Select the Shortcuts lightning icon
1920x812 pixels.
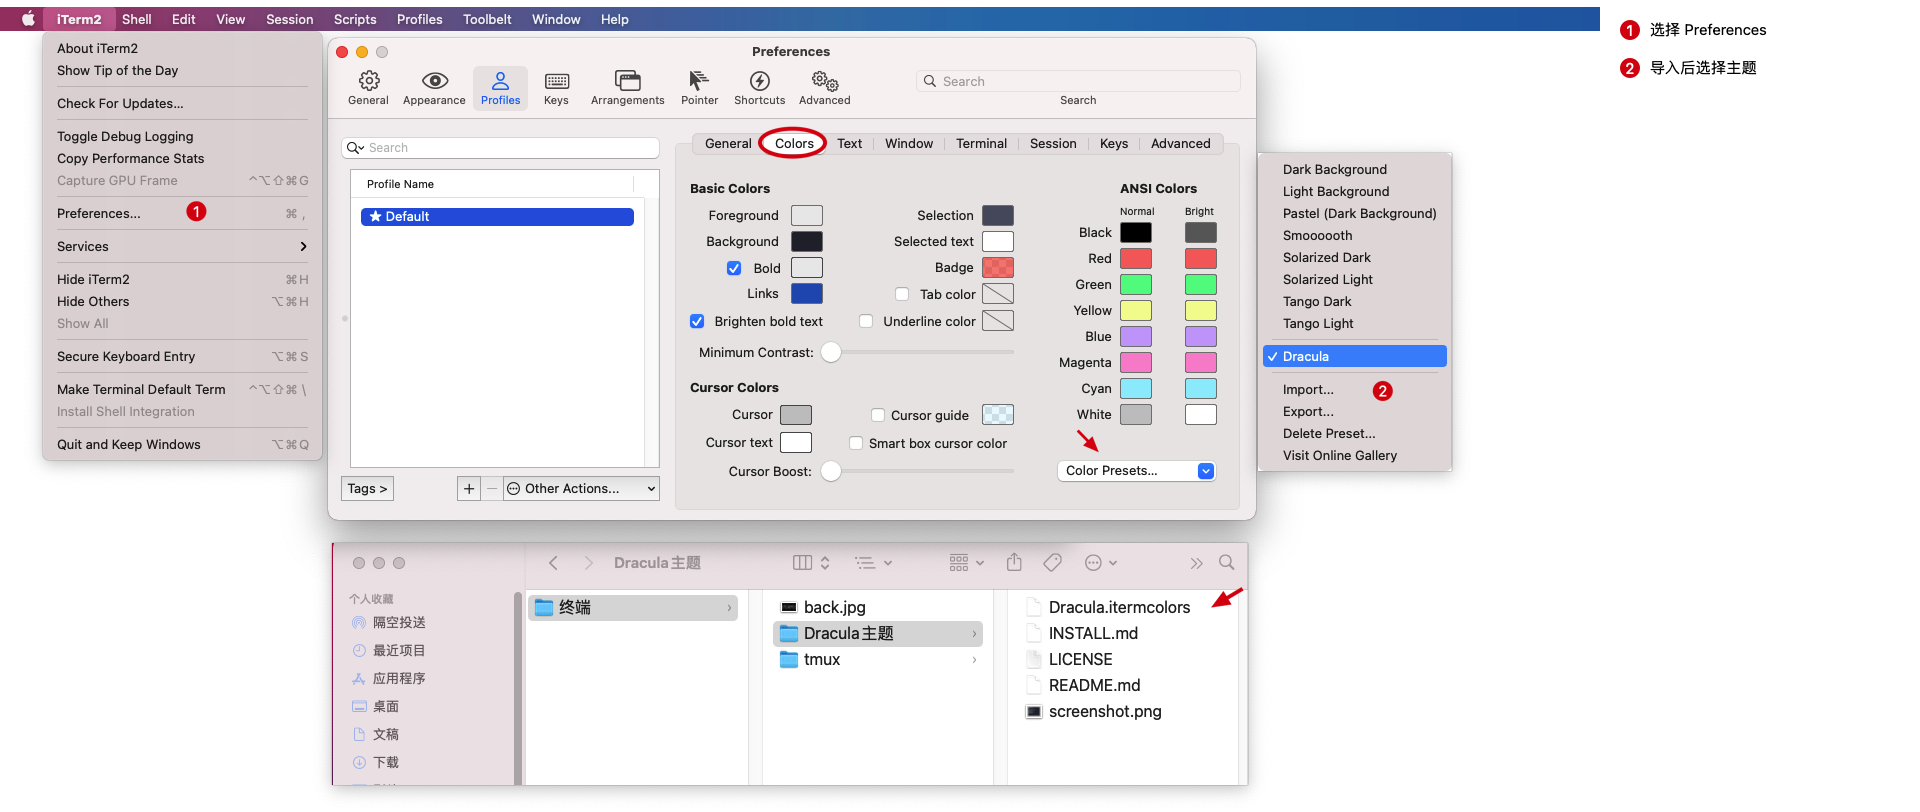[759, 82]
